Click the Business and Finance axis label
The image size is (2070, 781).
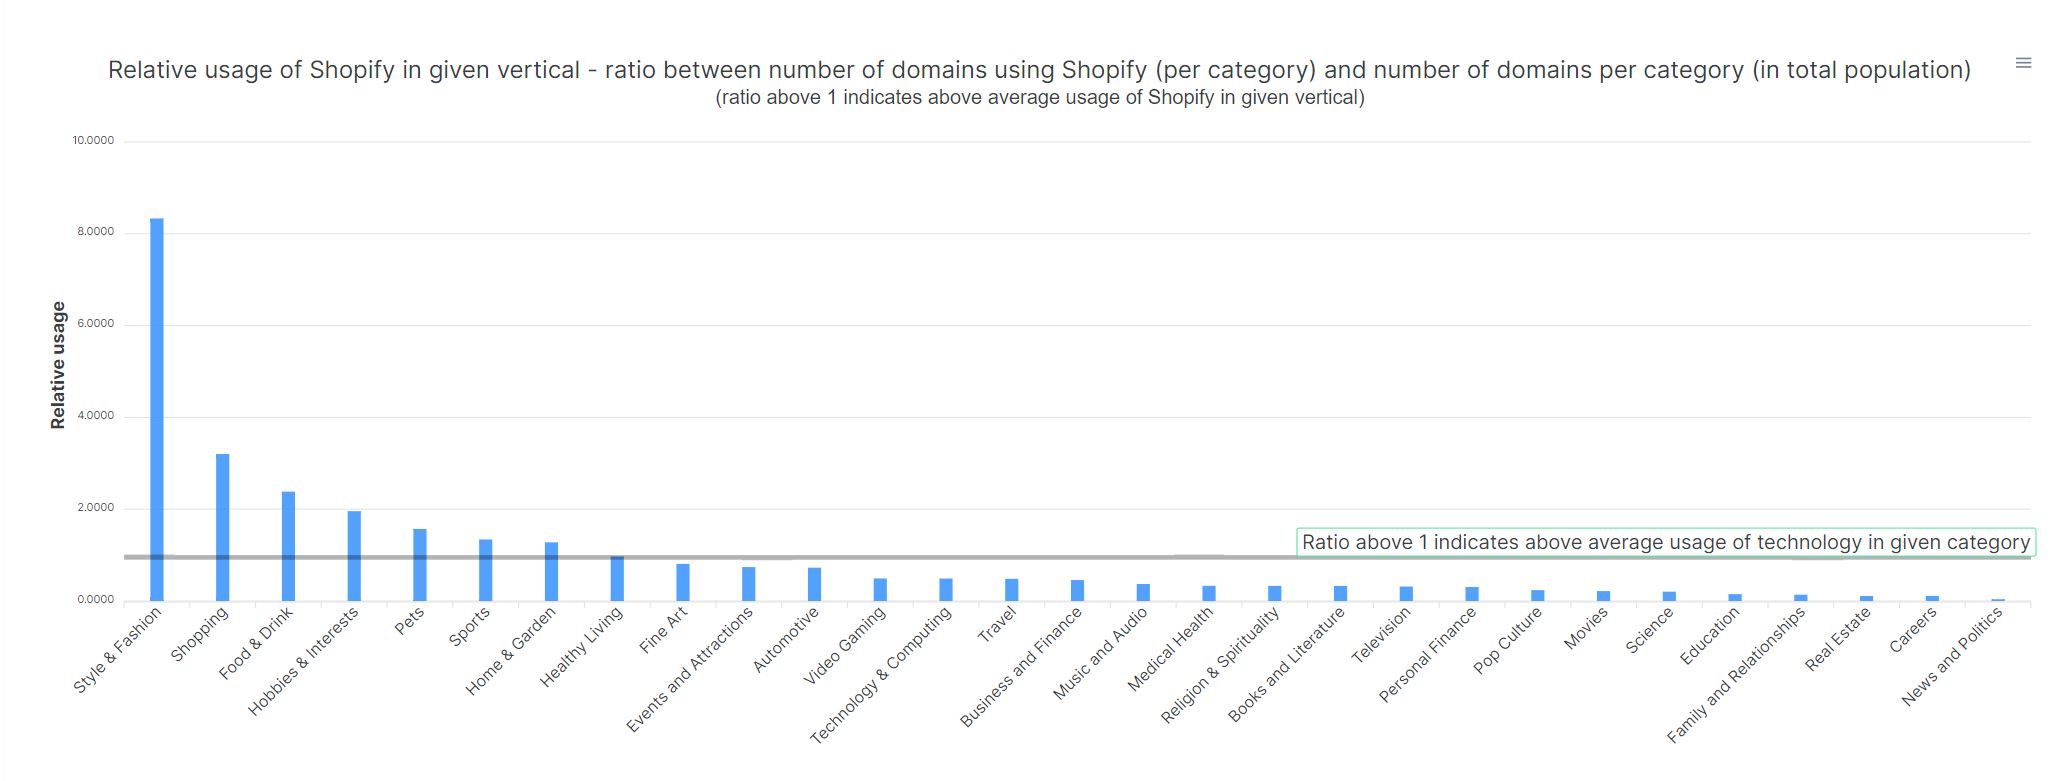click(x=1022, y=667)
